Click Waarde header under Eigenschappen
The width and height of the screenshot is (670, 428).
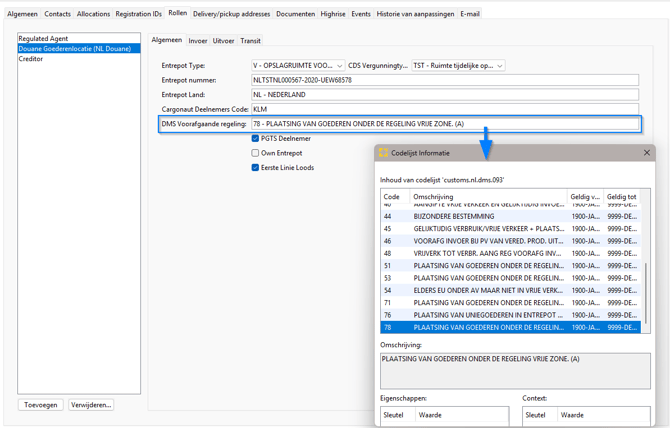coord(462,415)
